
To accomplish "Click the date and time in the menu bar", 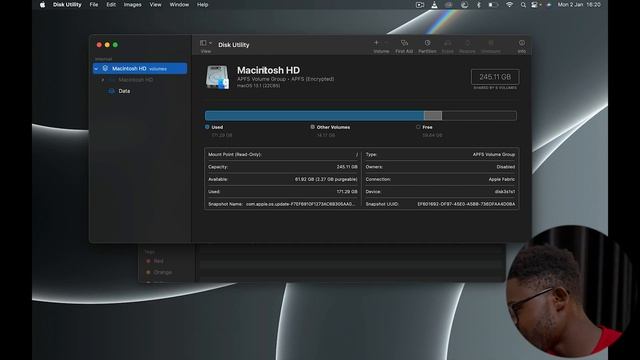I will point(579,5).
